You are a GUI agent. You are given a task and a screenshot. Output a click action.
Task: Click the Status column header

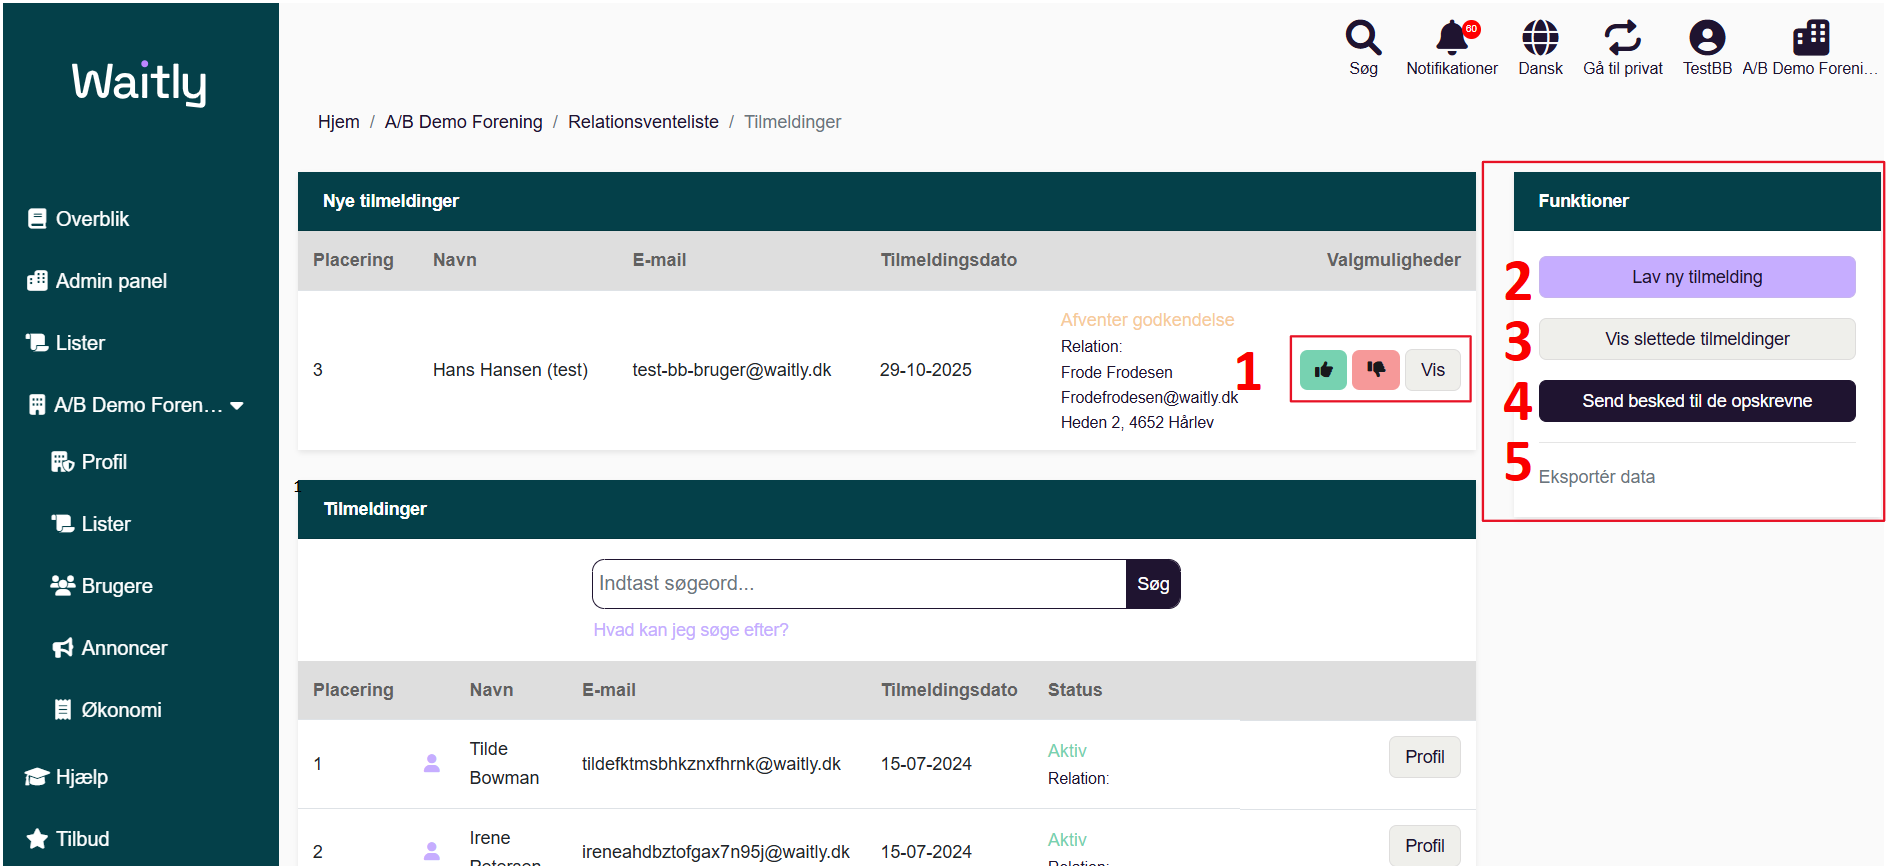(1075, 690)
